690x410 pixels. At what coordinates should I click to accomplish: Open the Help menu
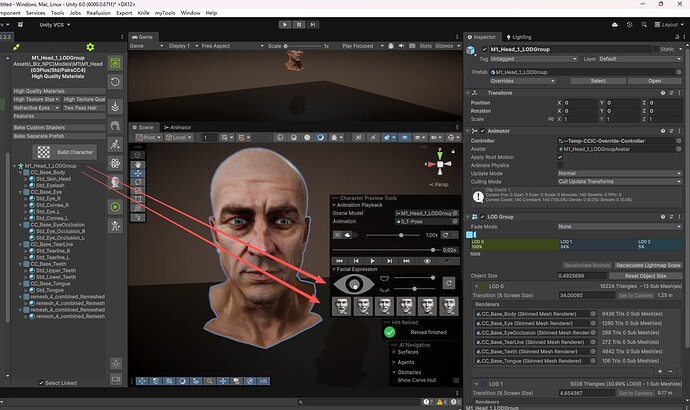pyautogui.click(x=211, y=13)
